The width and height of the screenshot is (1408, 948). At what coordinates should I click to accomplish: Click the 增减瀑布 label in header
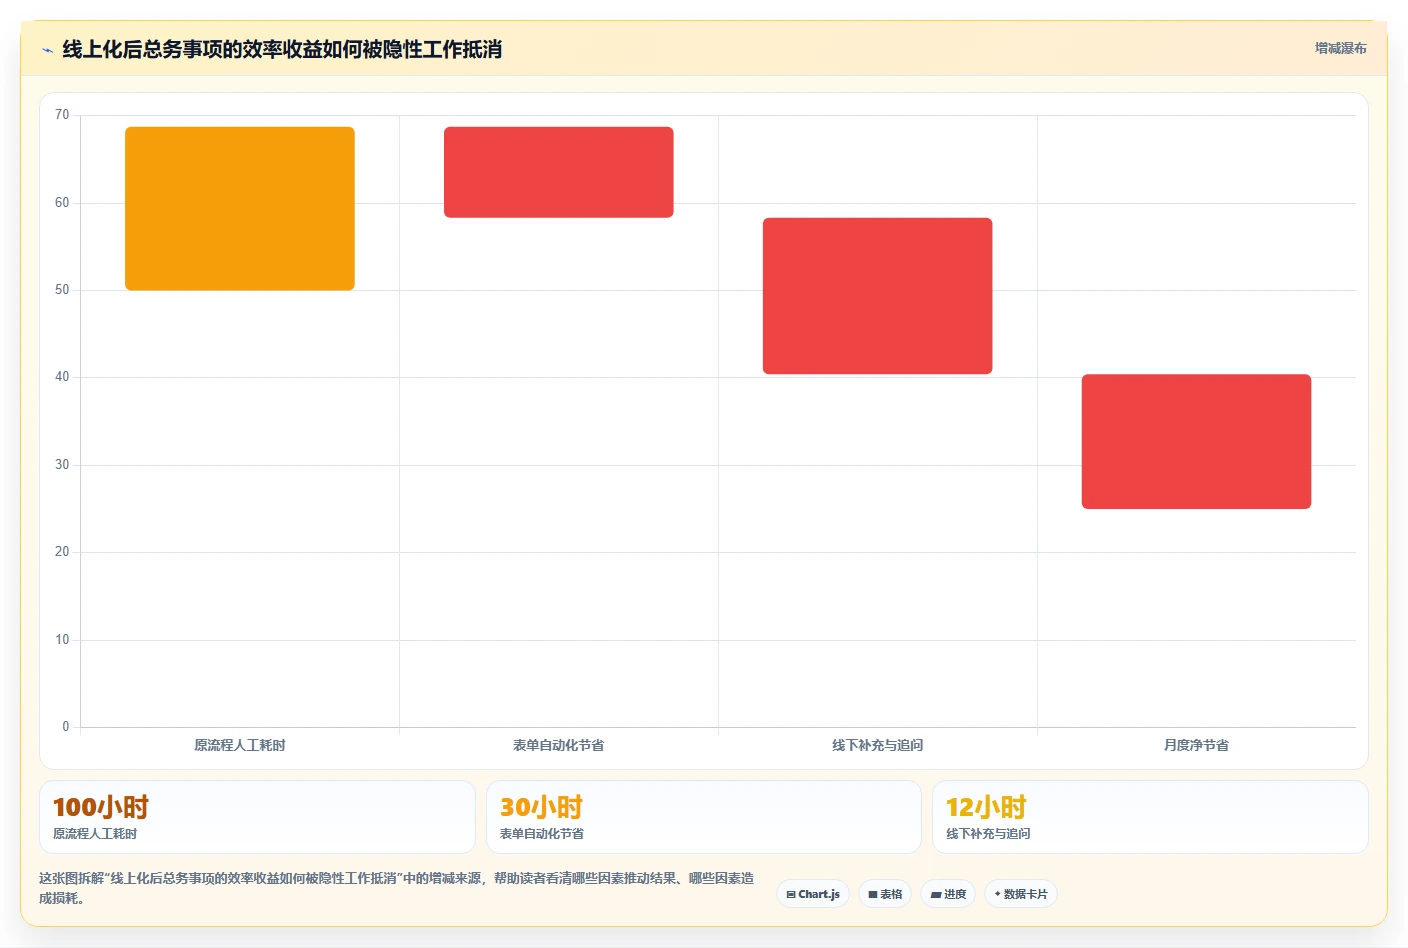click(x=1340, y=48)
